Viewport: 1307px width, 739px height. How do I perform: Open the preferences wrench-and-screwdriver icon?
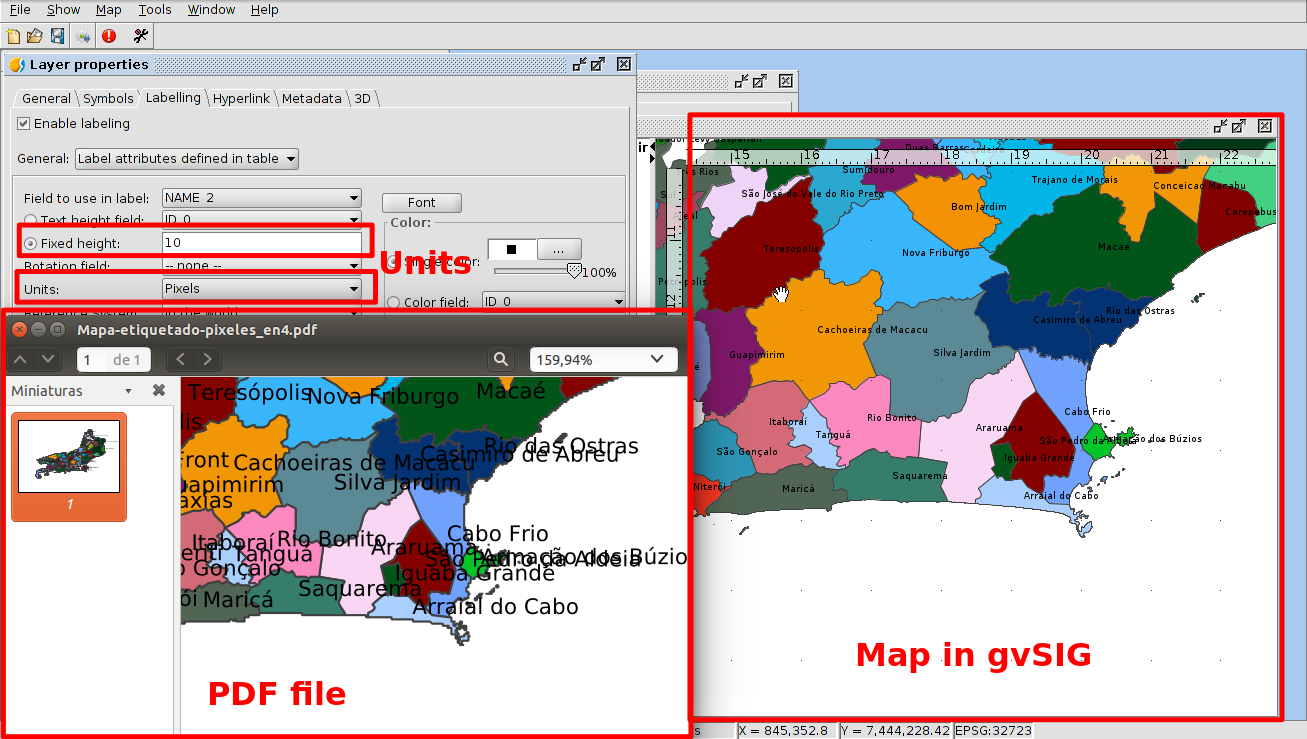point(140,36)
